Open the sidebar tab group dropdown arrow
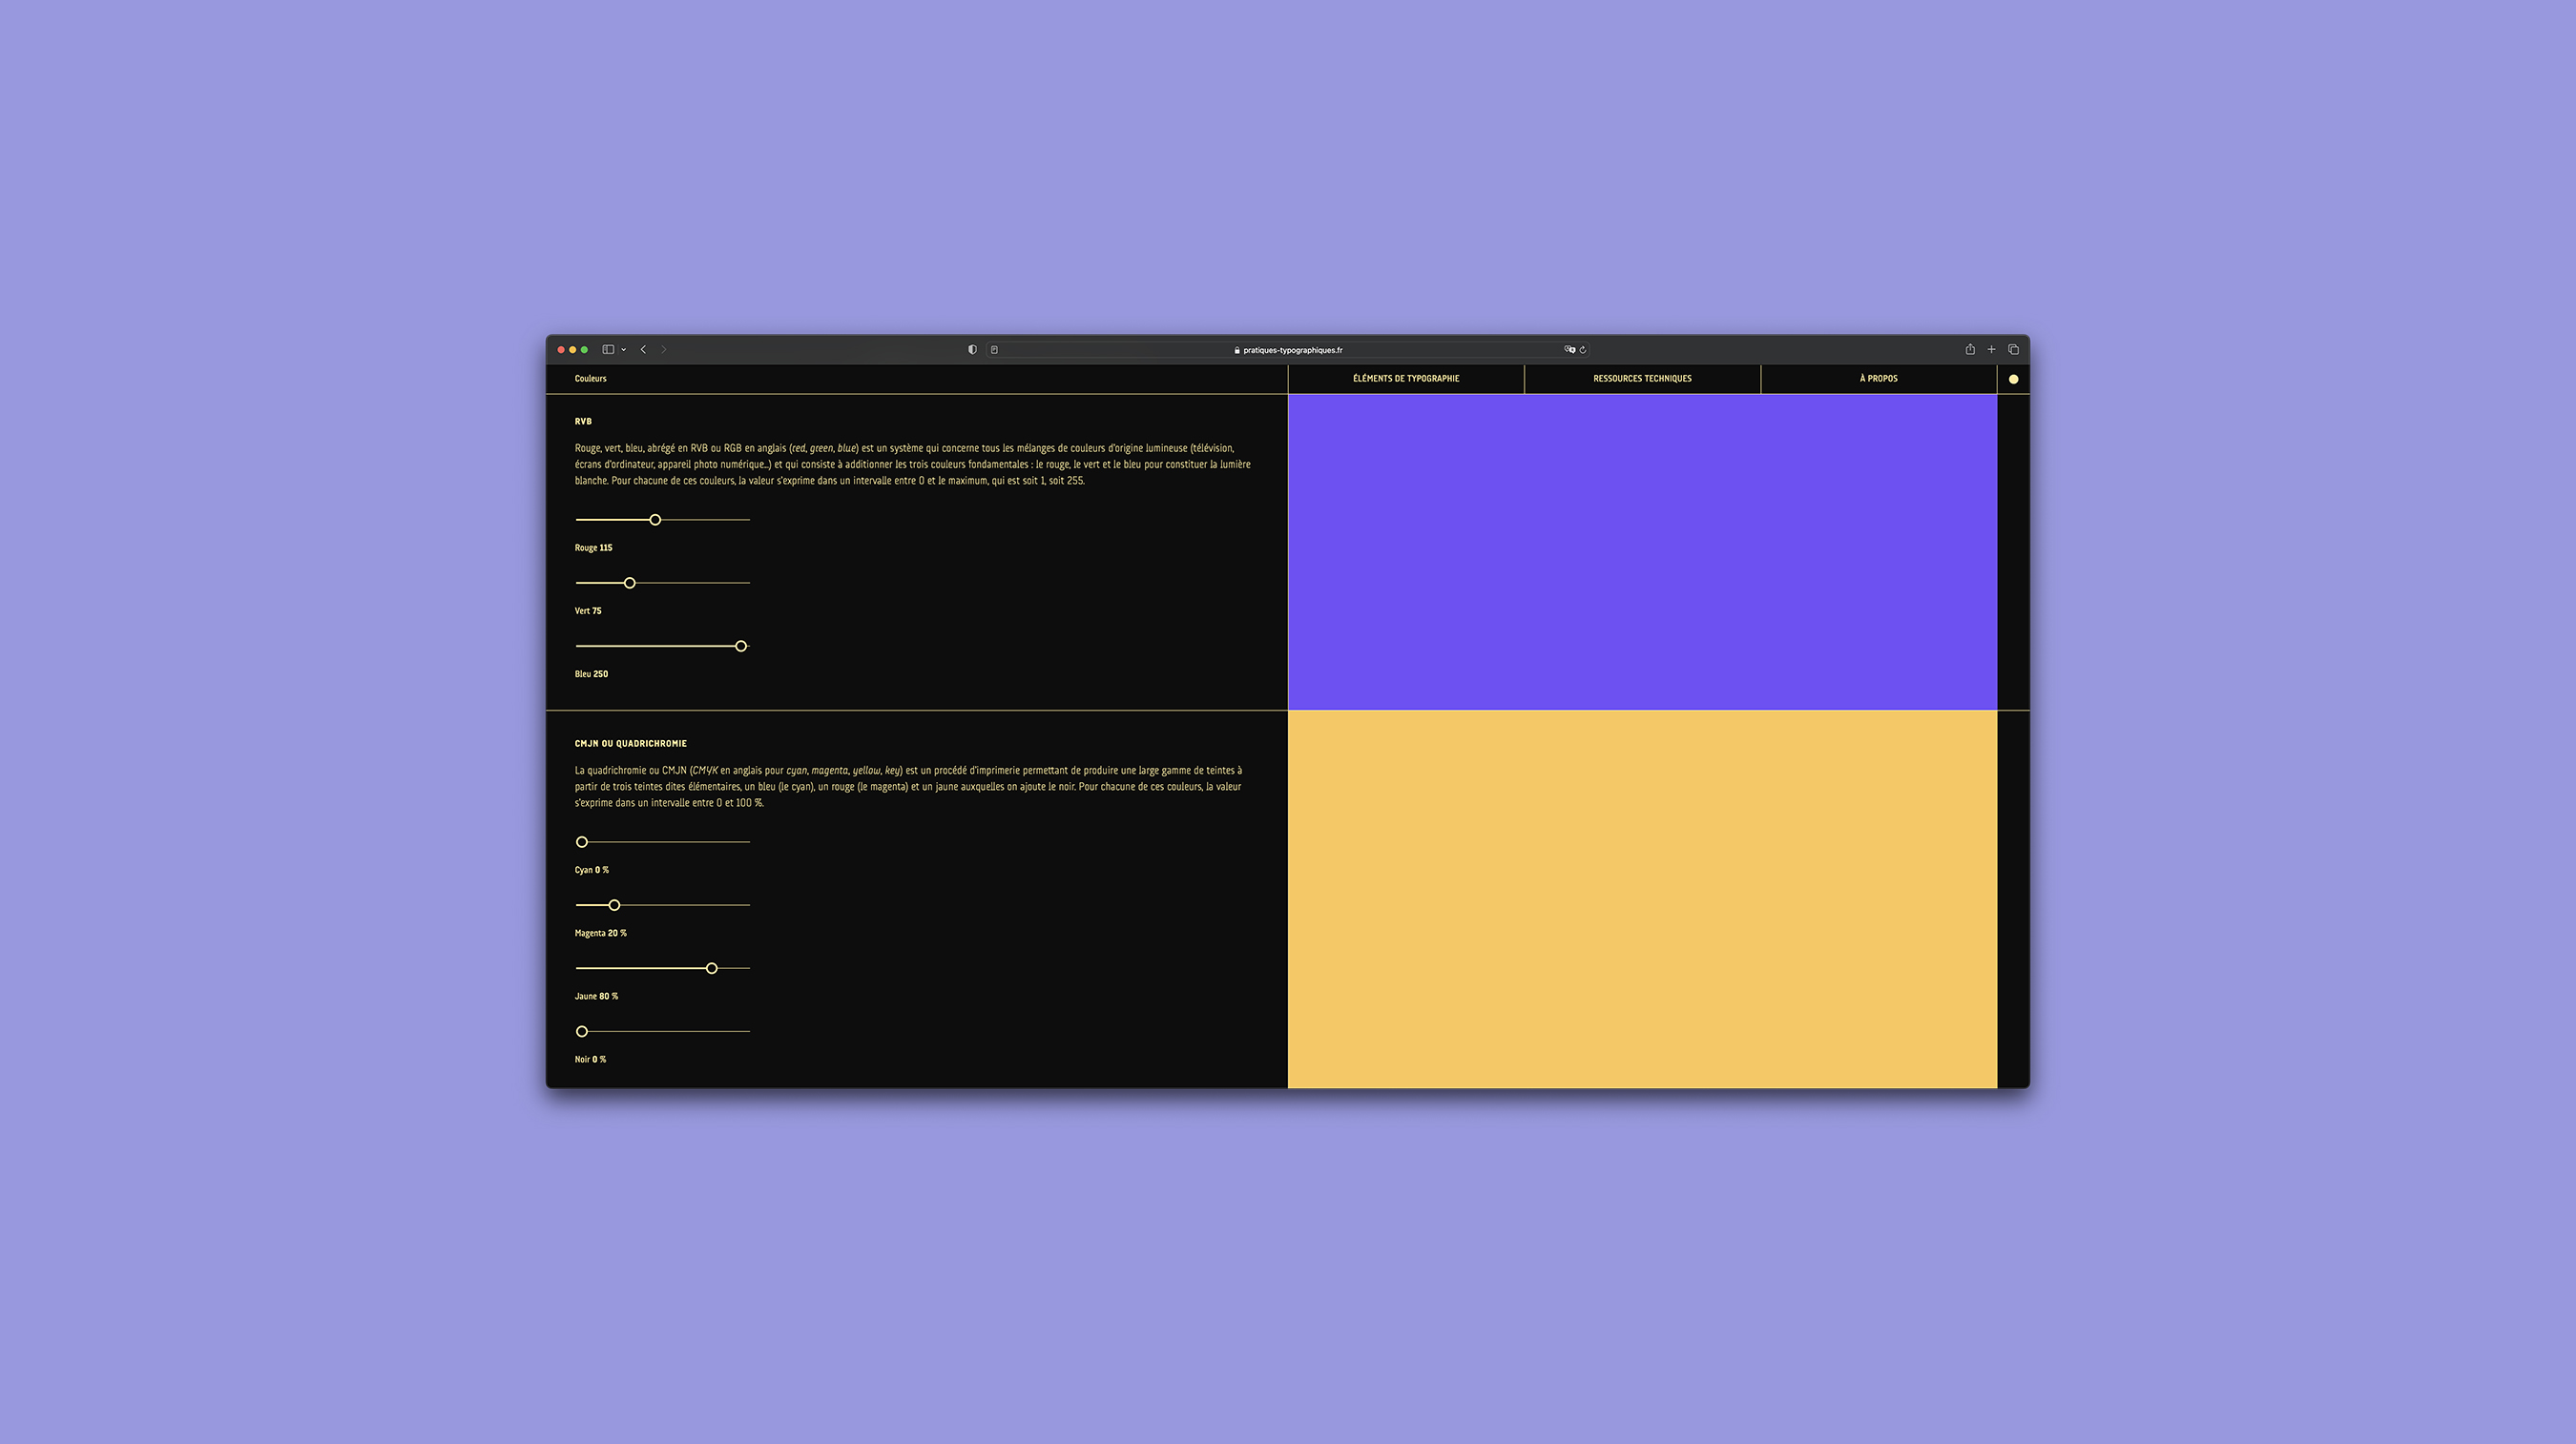The height and width of the screenshot is (1444, 2576). (x=623, y=350)
